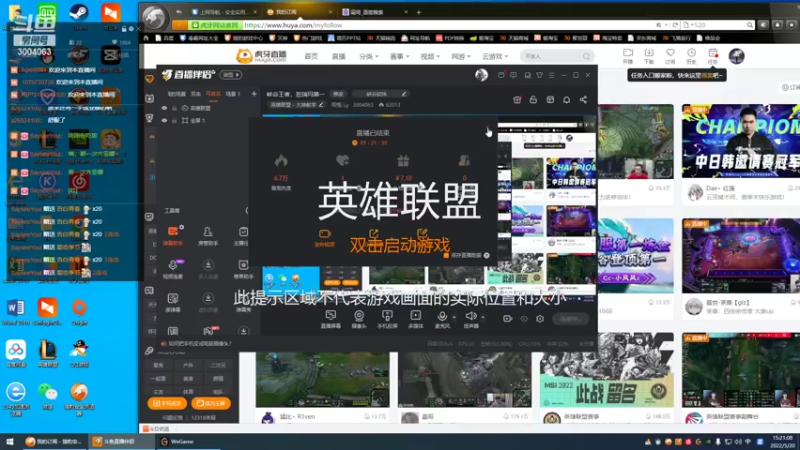
Task: Switch to the 上网导航 browser tab
Action: [223, 12]
